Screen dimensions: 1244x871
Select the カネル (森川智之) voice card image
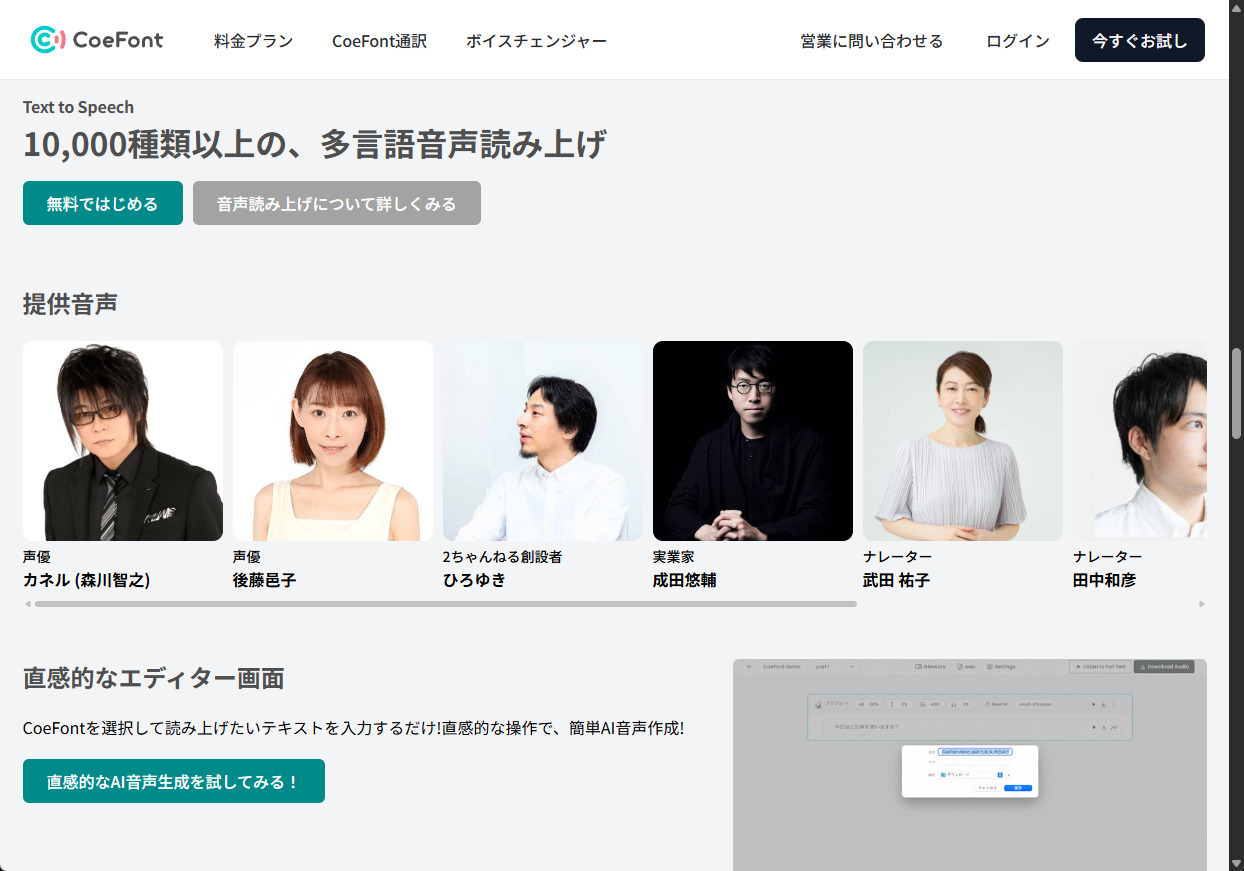pos(123,441)
